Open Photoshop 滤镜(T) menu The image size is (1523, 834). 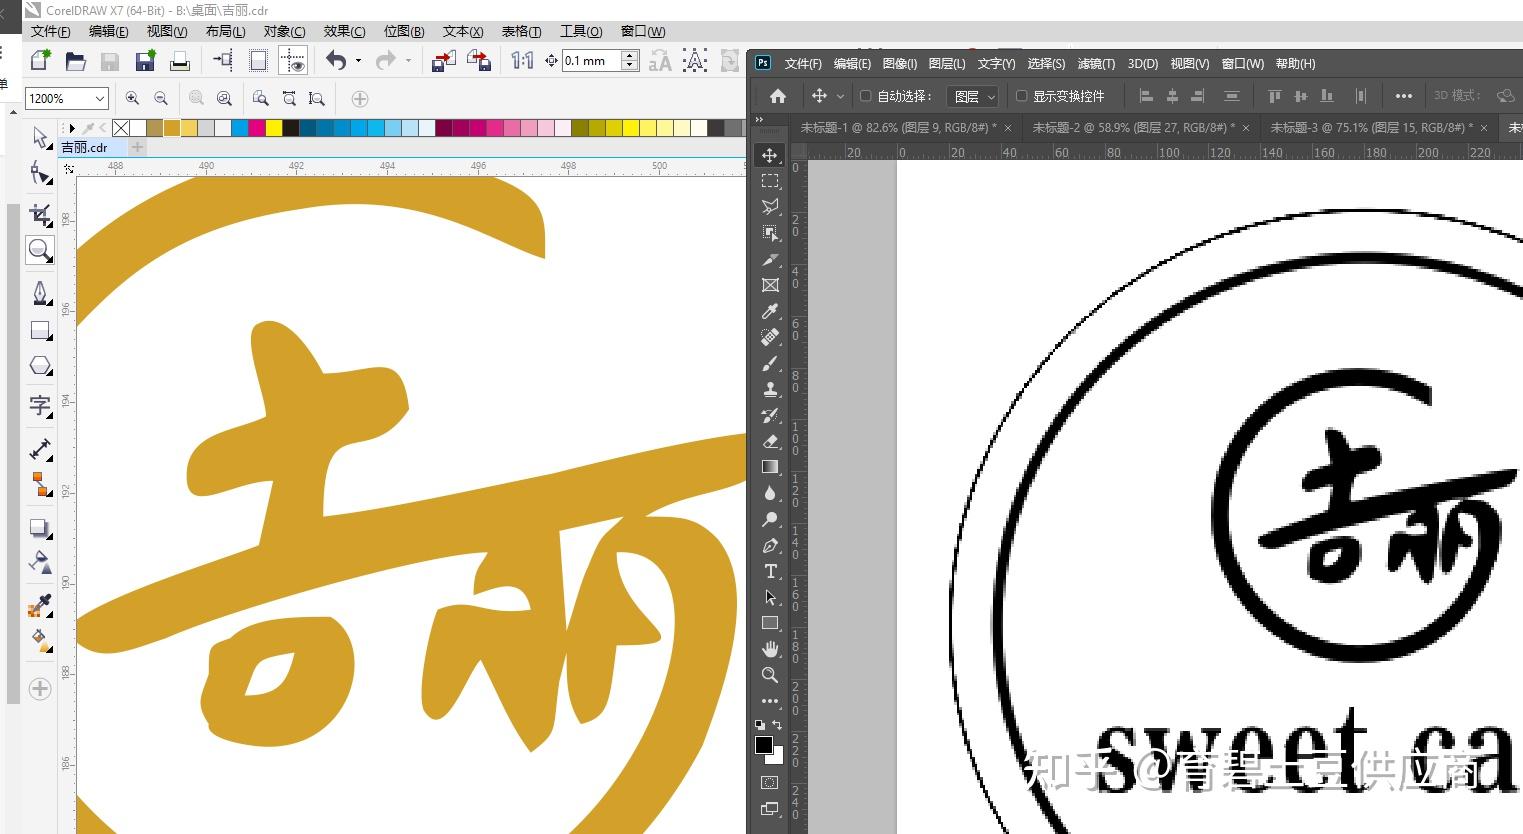1096,63
